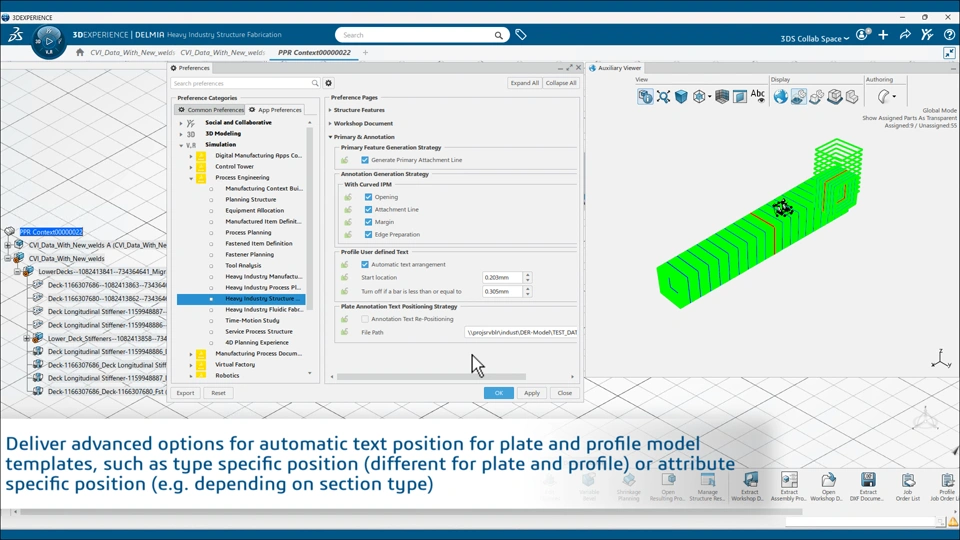Viewport: 960px width, 540px height.
Task: Select the last Display part icon
Action: (x=852, y=97)
